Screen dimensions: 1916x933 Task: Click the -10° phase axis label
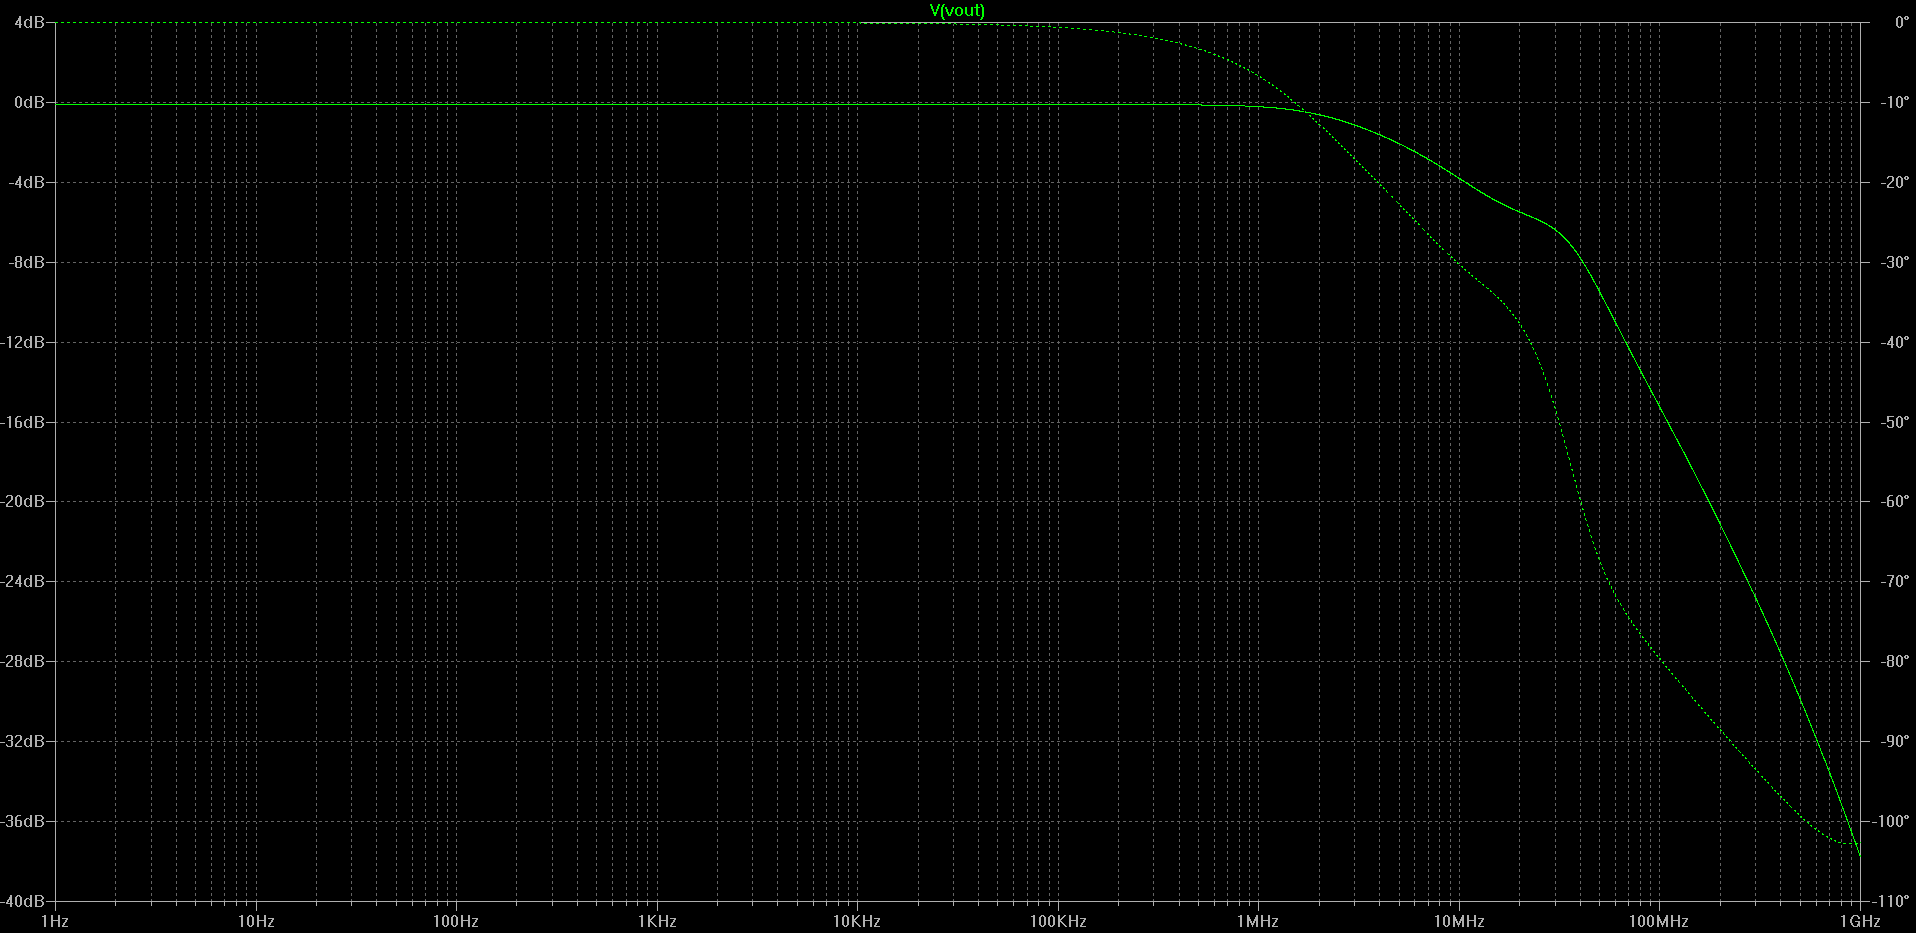point(1895,102)
